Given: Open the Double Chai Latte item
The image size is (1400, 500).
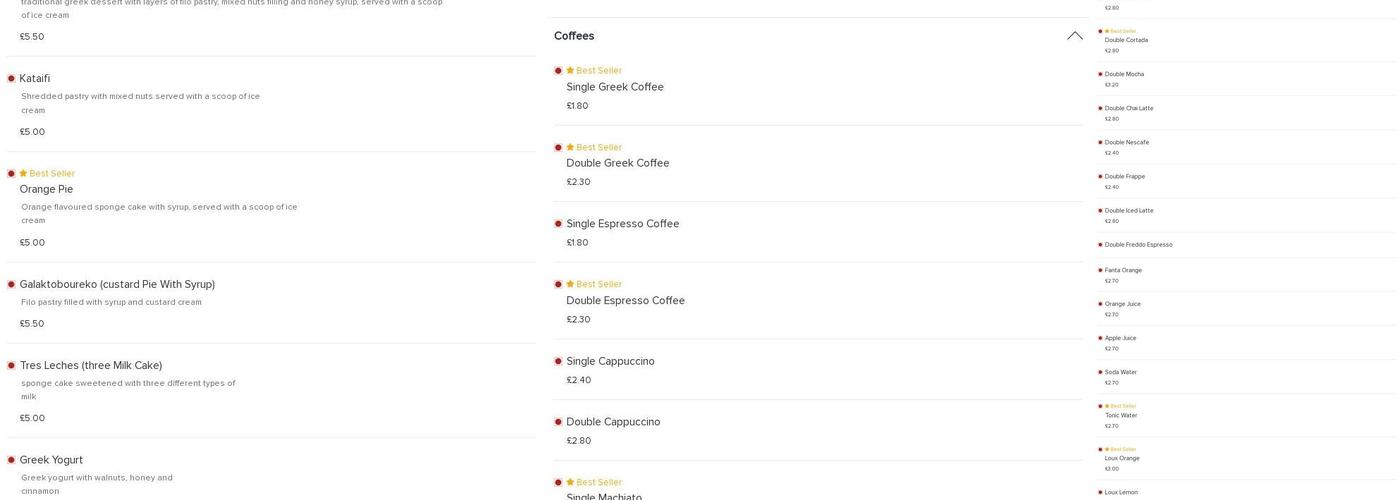Looking at the screenshot, I should pos(1128,108).
